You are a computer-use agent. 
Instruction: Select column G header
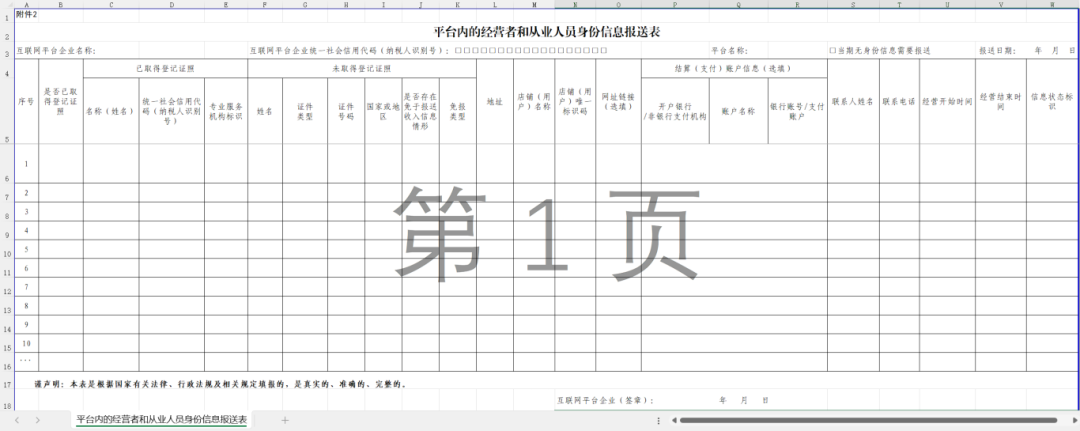(x=305, y=4)
